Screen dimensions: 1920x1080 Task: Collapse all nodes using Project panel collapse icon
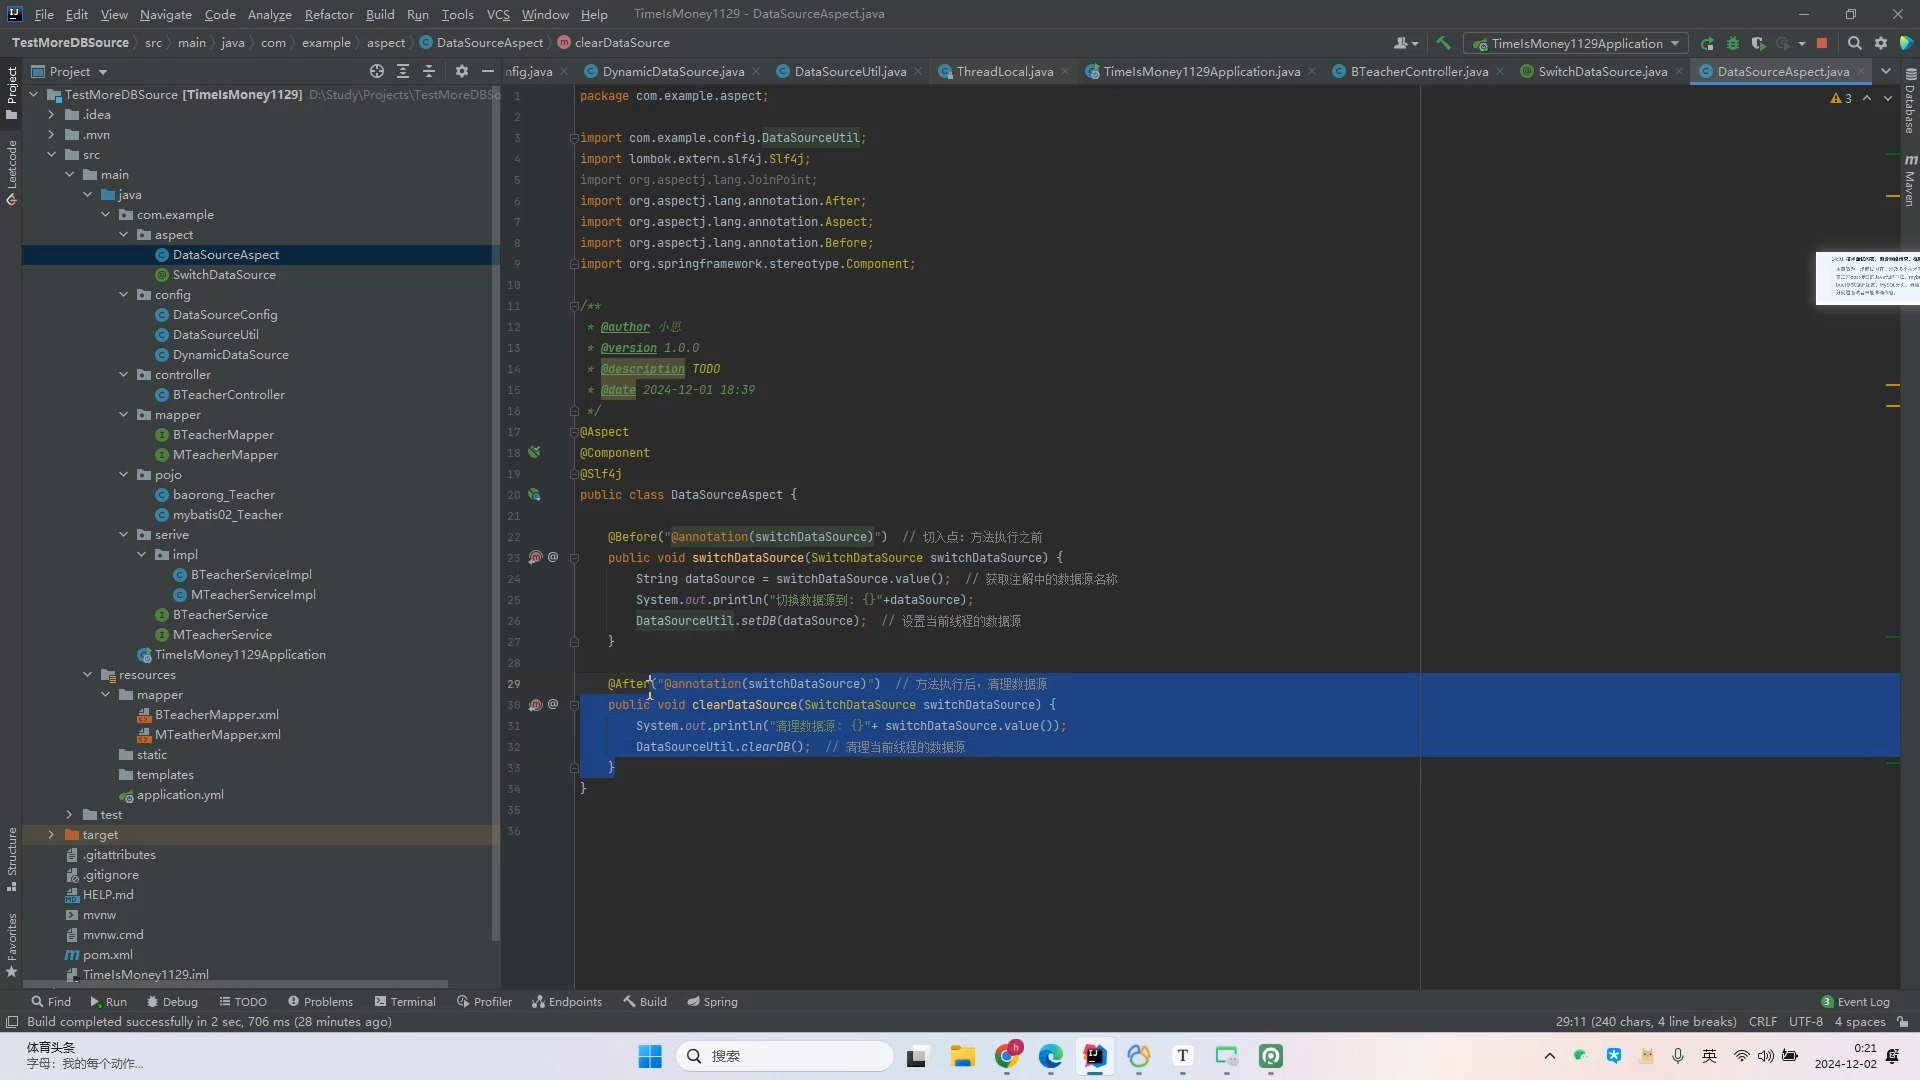pos(429,72)
